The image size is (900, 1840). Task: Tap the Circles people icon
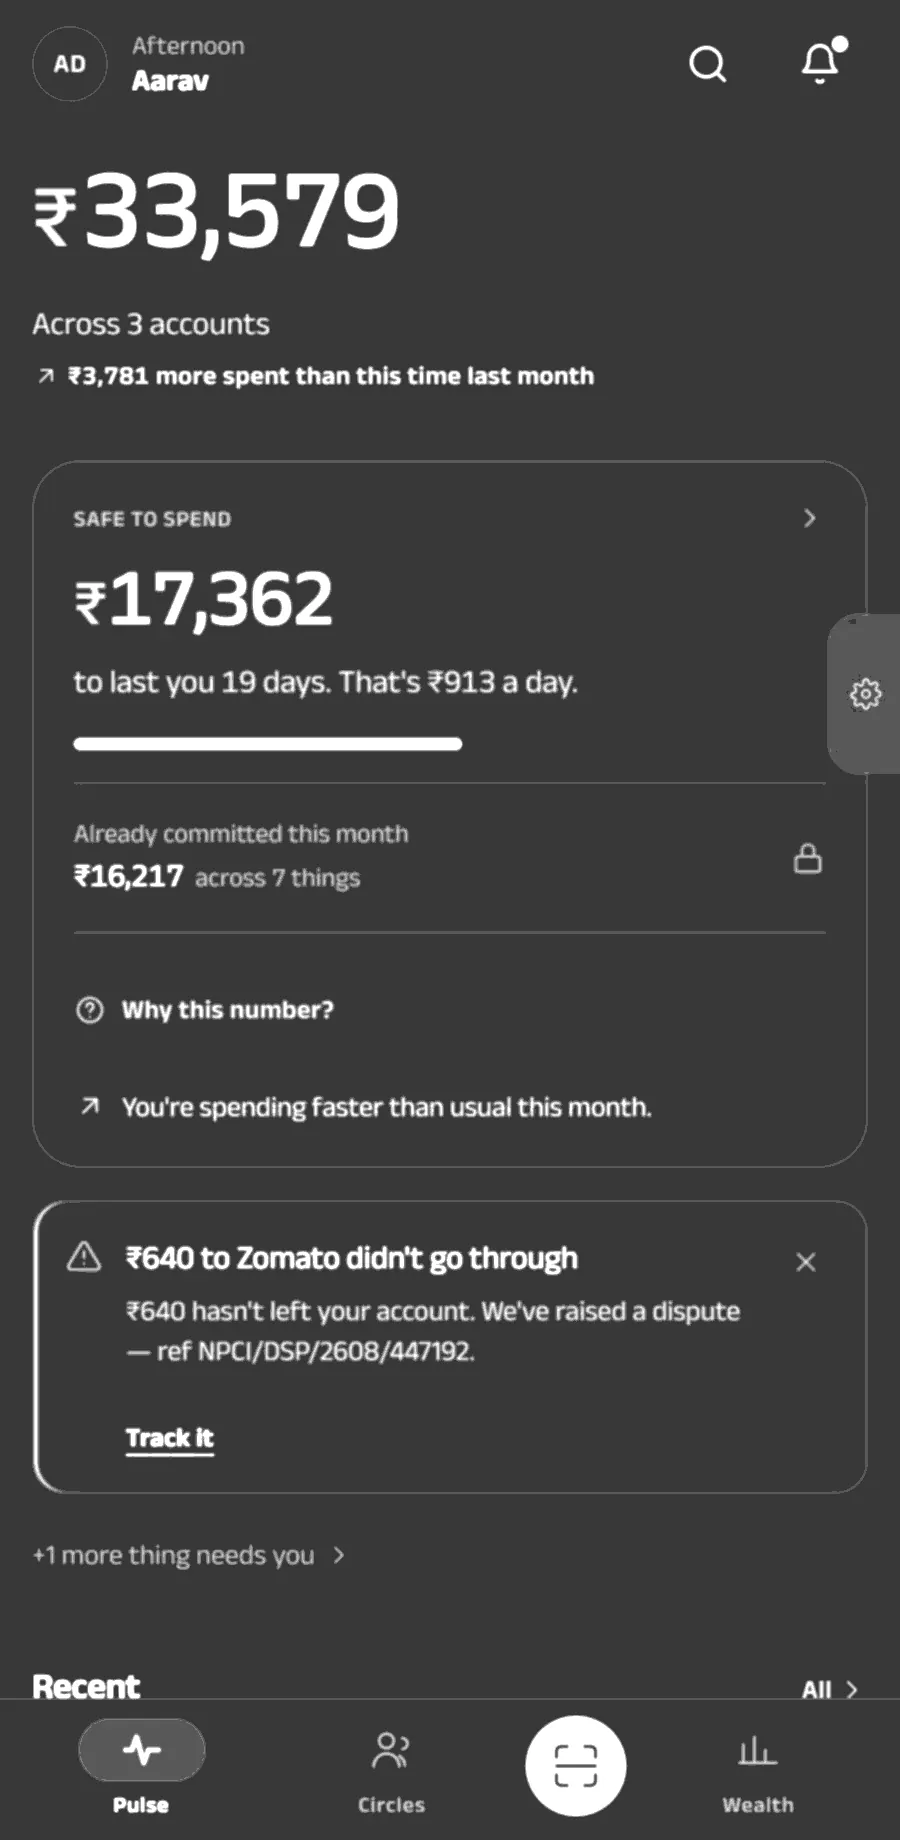point(391,1751)
